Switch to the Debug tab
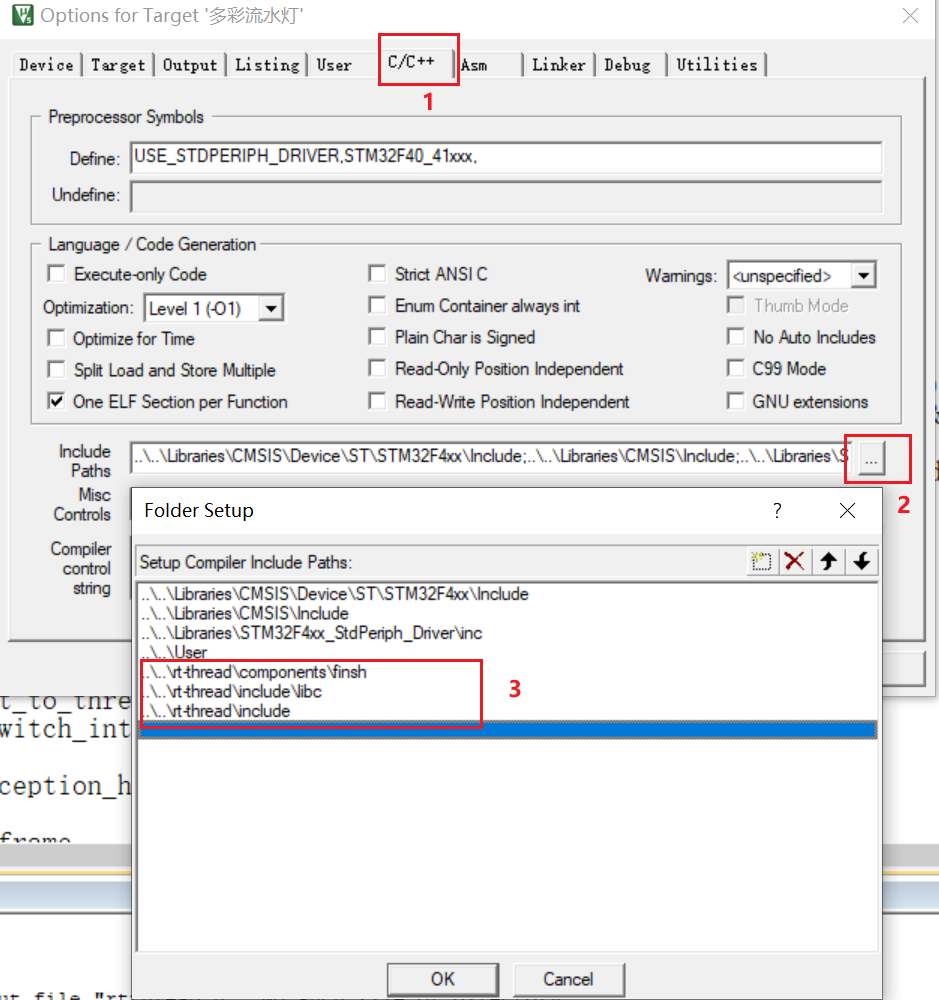The image size is (939, 1000). coord(628,64)
